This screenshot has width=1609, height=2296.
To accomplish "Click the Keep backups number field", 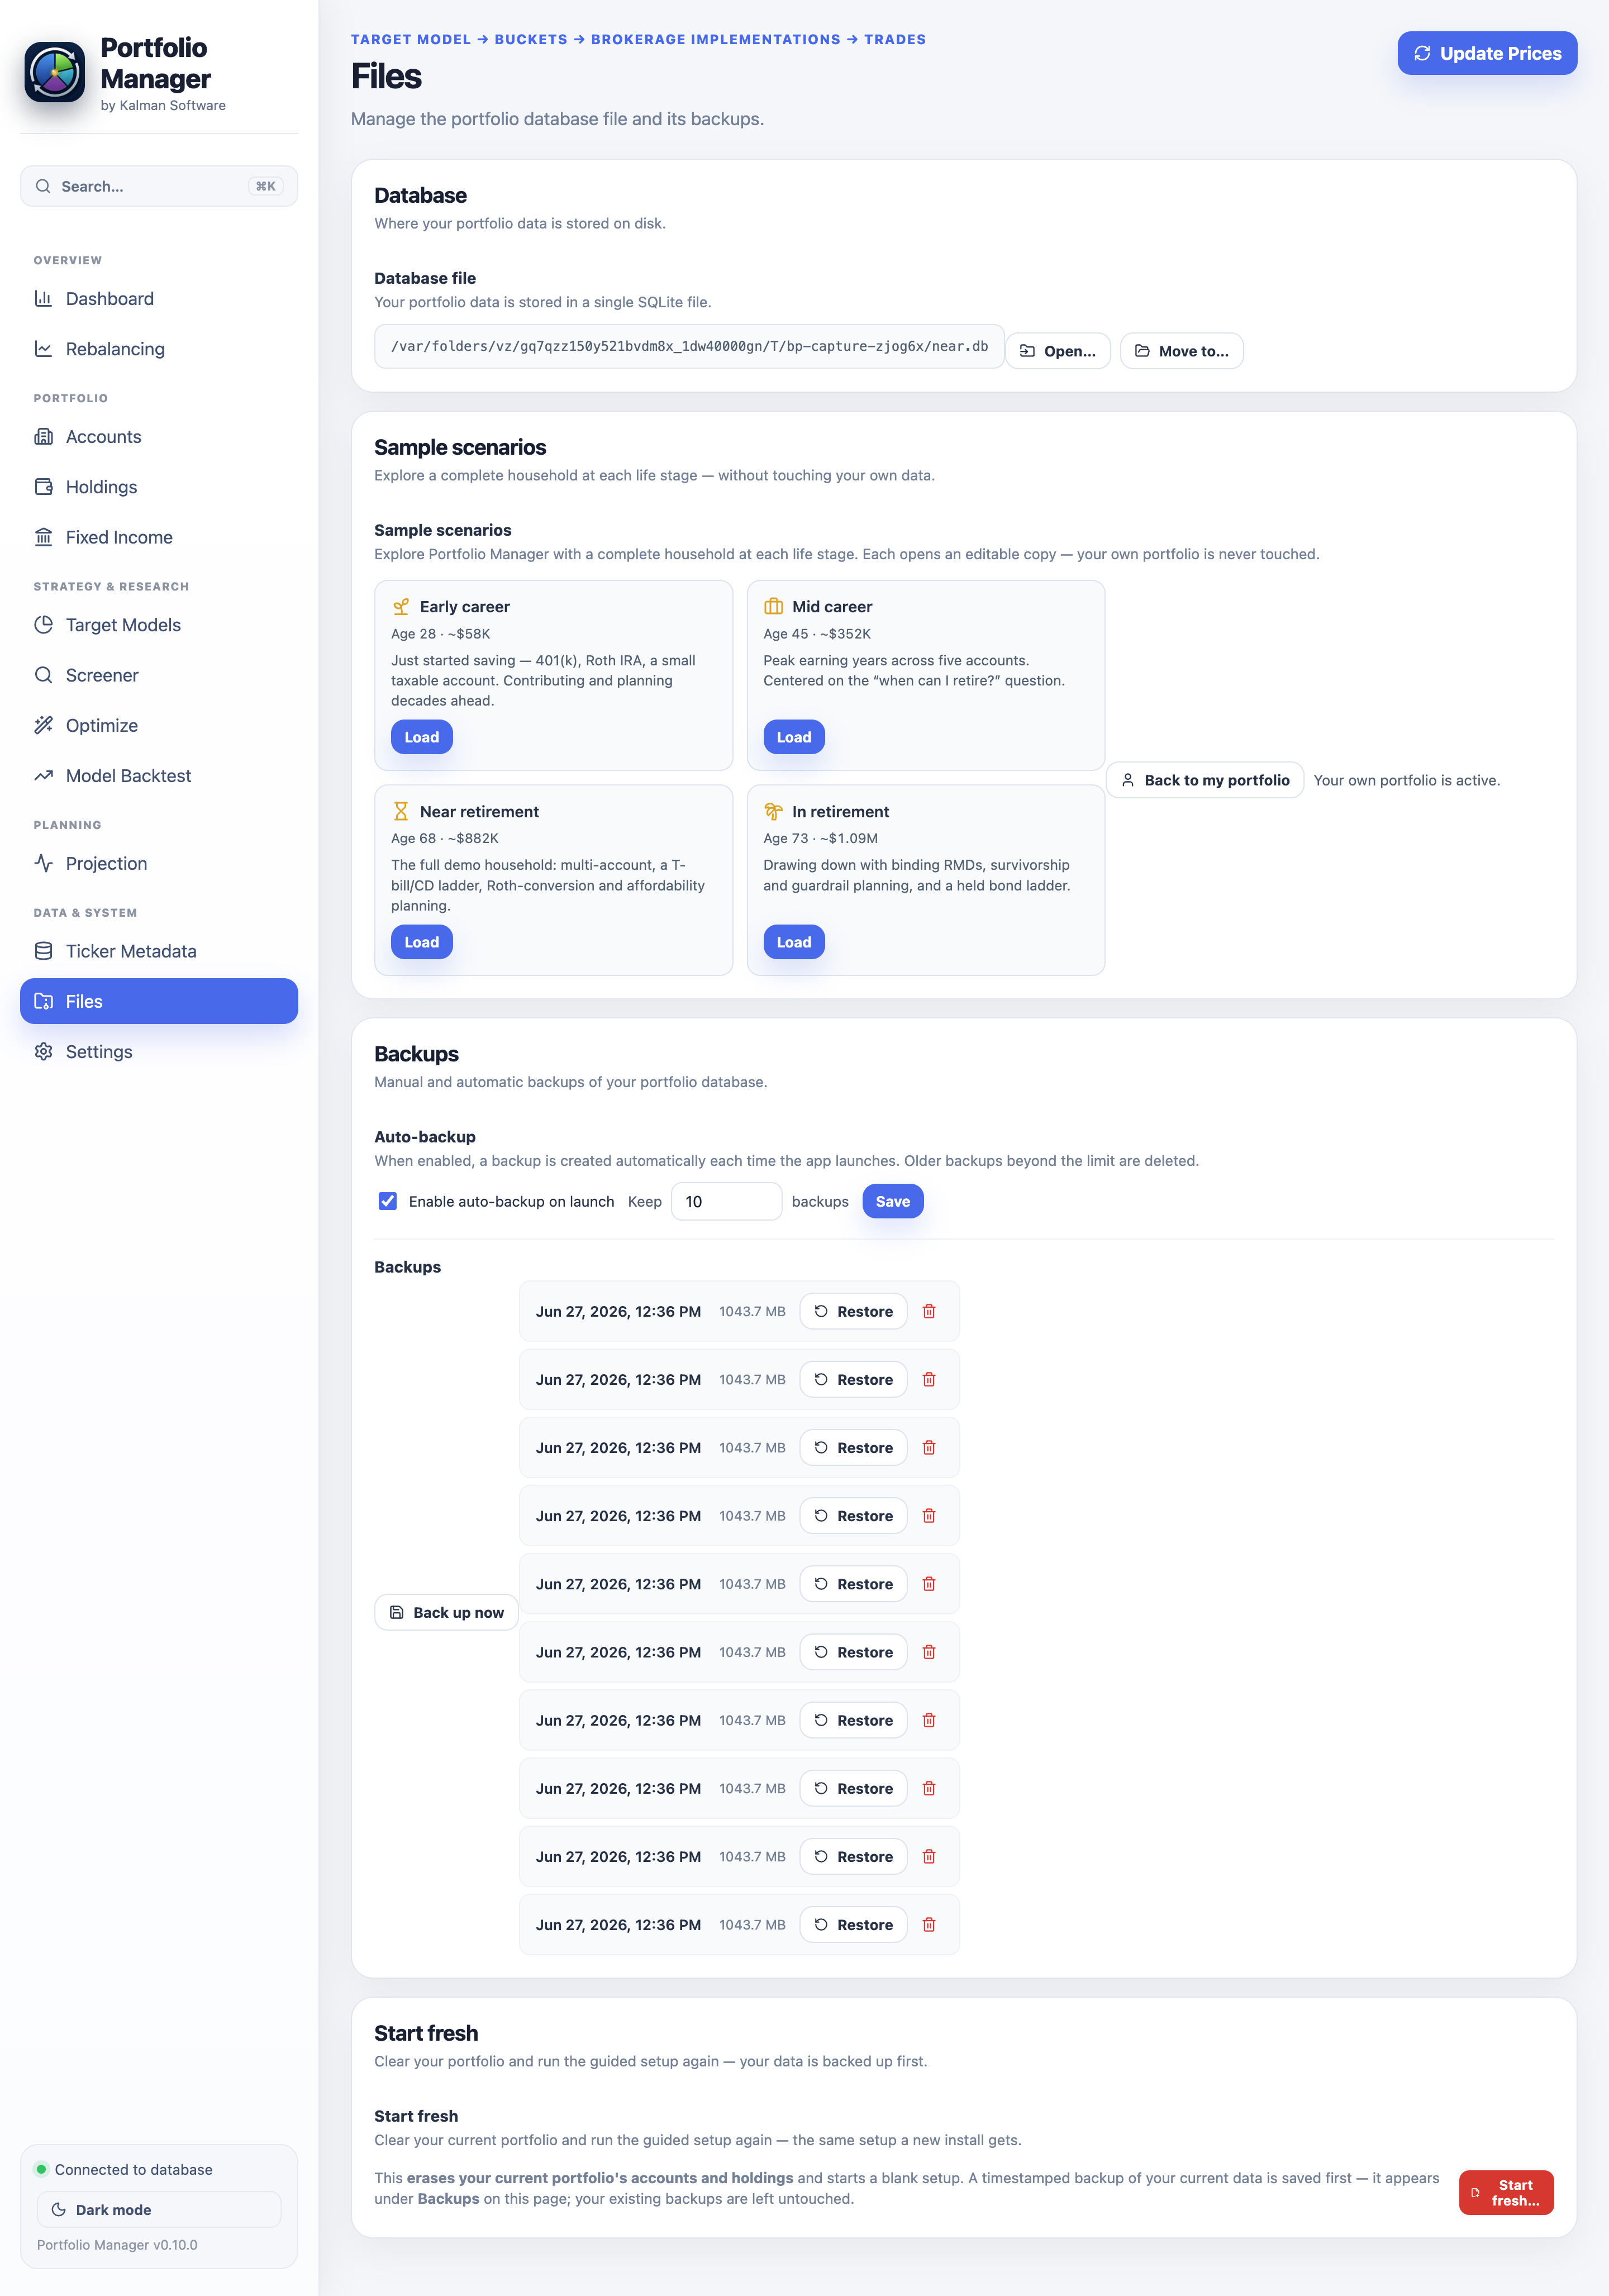I will click(x=726, y=1201).
